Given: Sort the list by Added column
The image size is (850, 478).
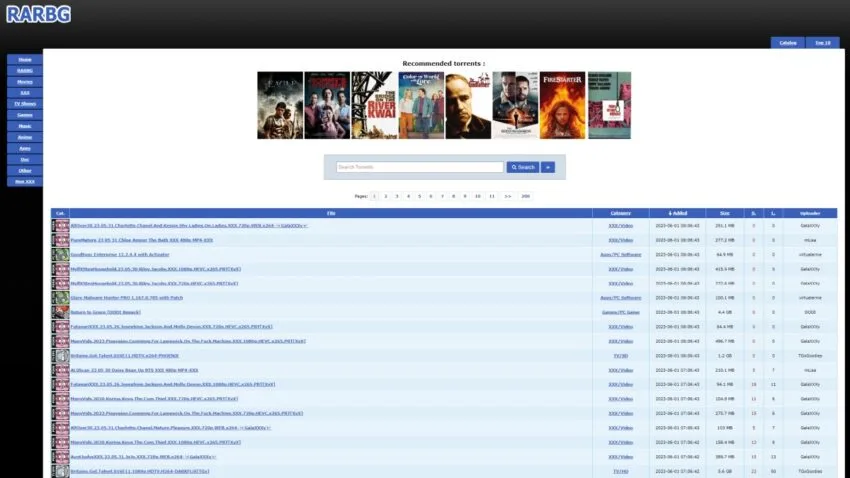Looking at the screenshot, I should 679,213.
